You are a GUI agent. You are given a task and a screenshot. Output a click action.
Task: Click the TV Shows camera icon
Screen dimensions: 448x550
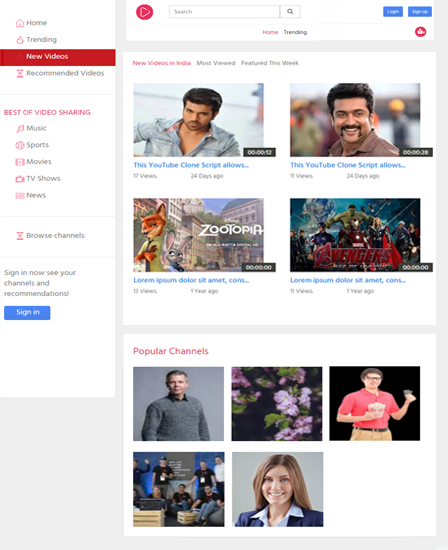[x=20, y=179]
